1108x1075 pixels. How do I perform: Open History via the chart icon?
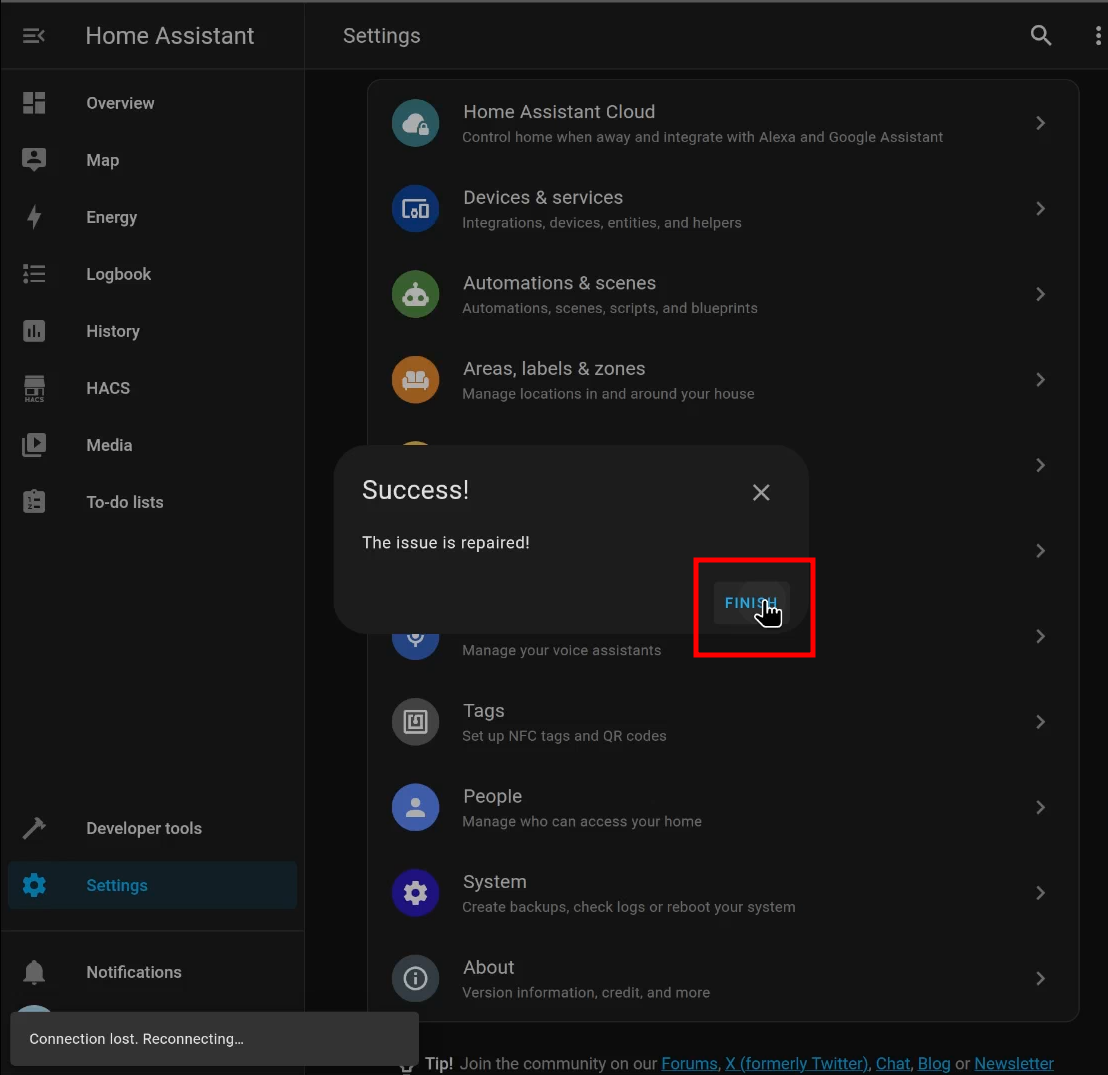[34, 331]
